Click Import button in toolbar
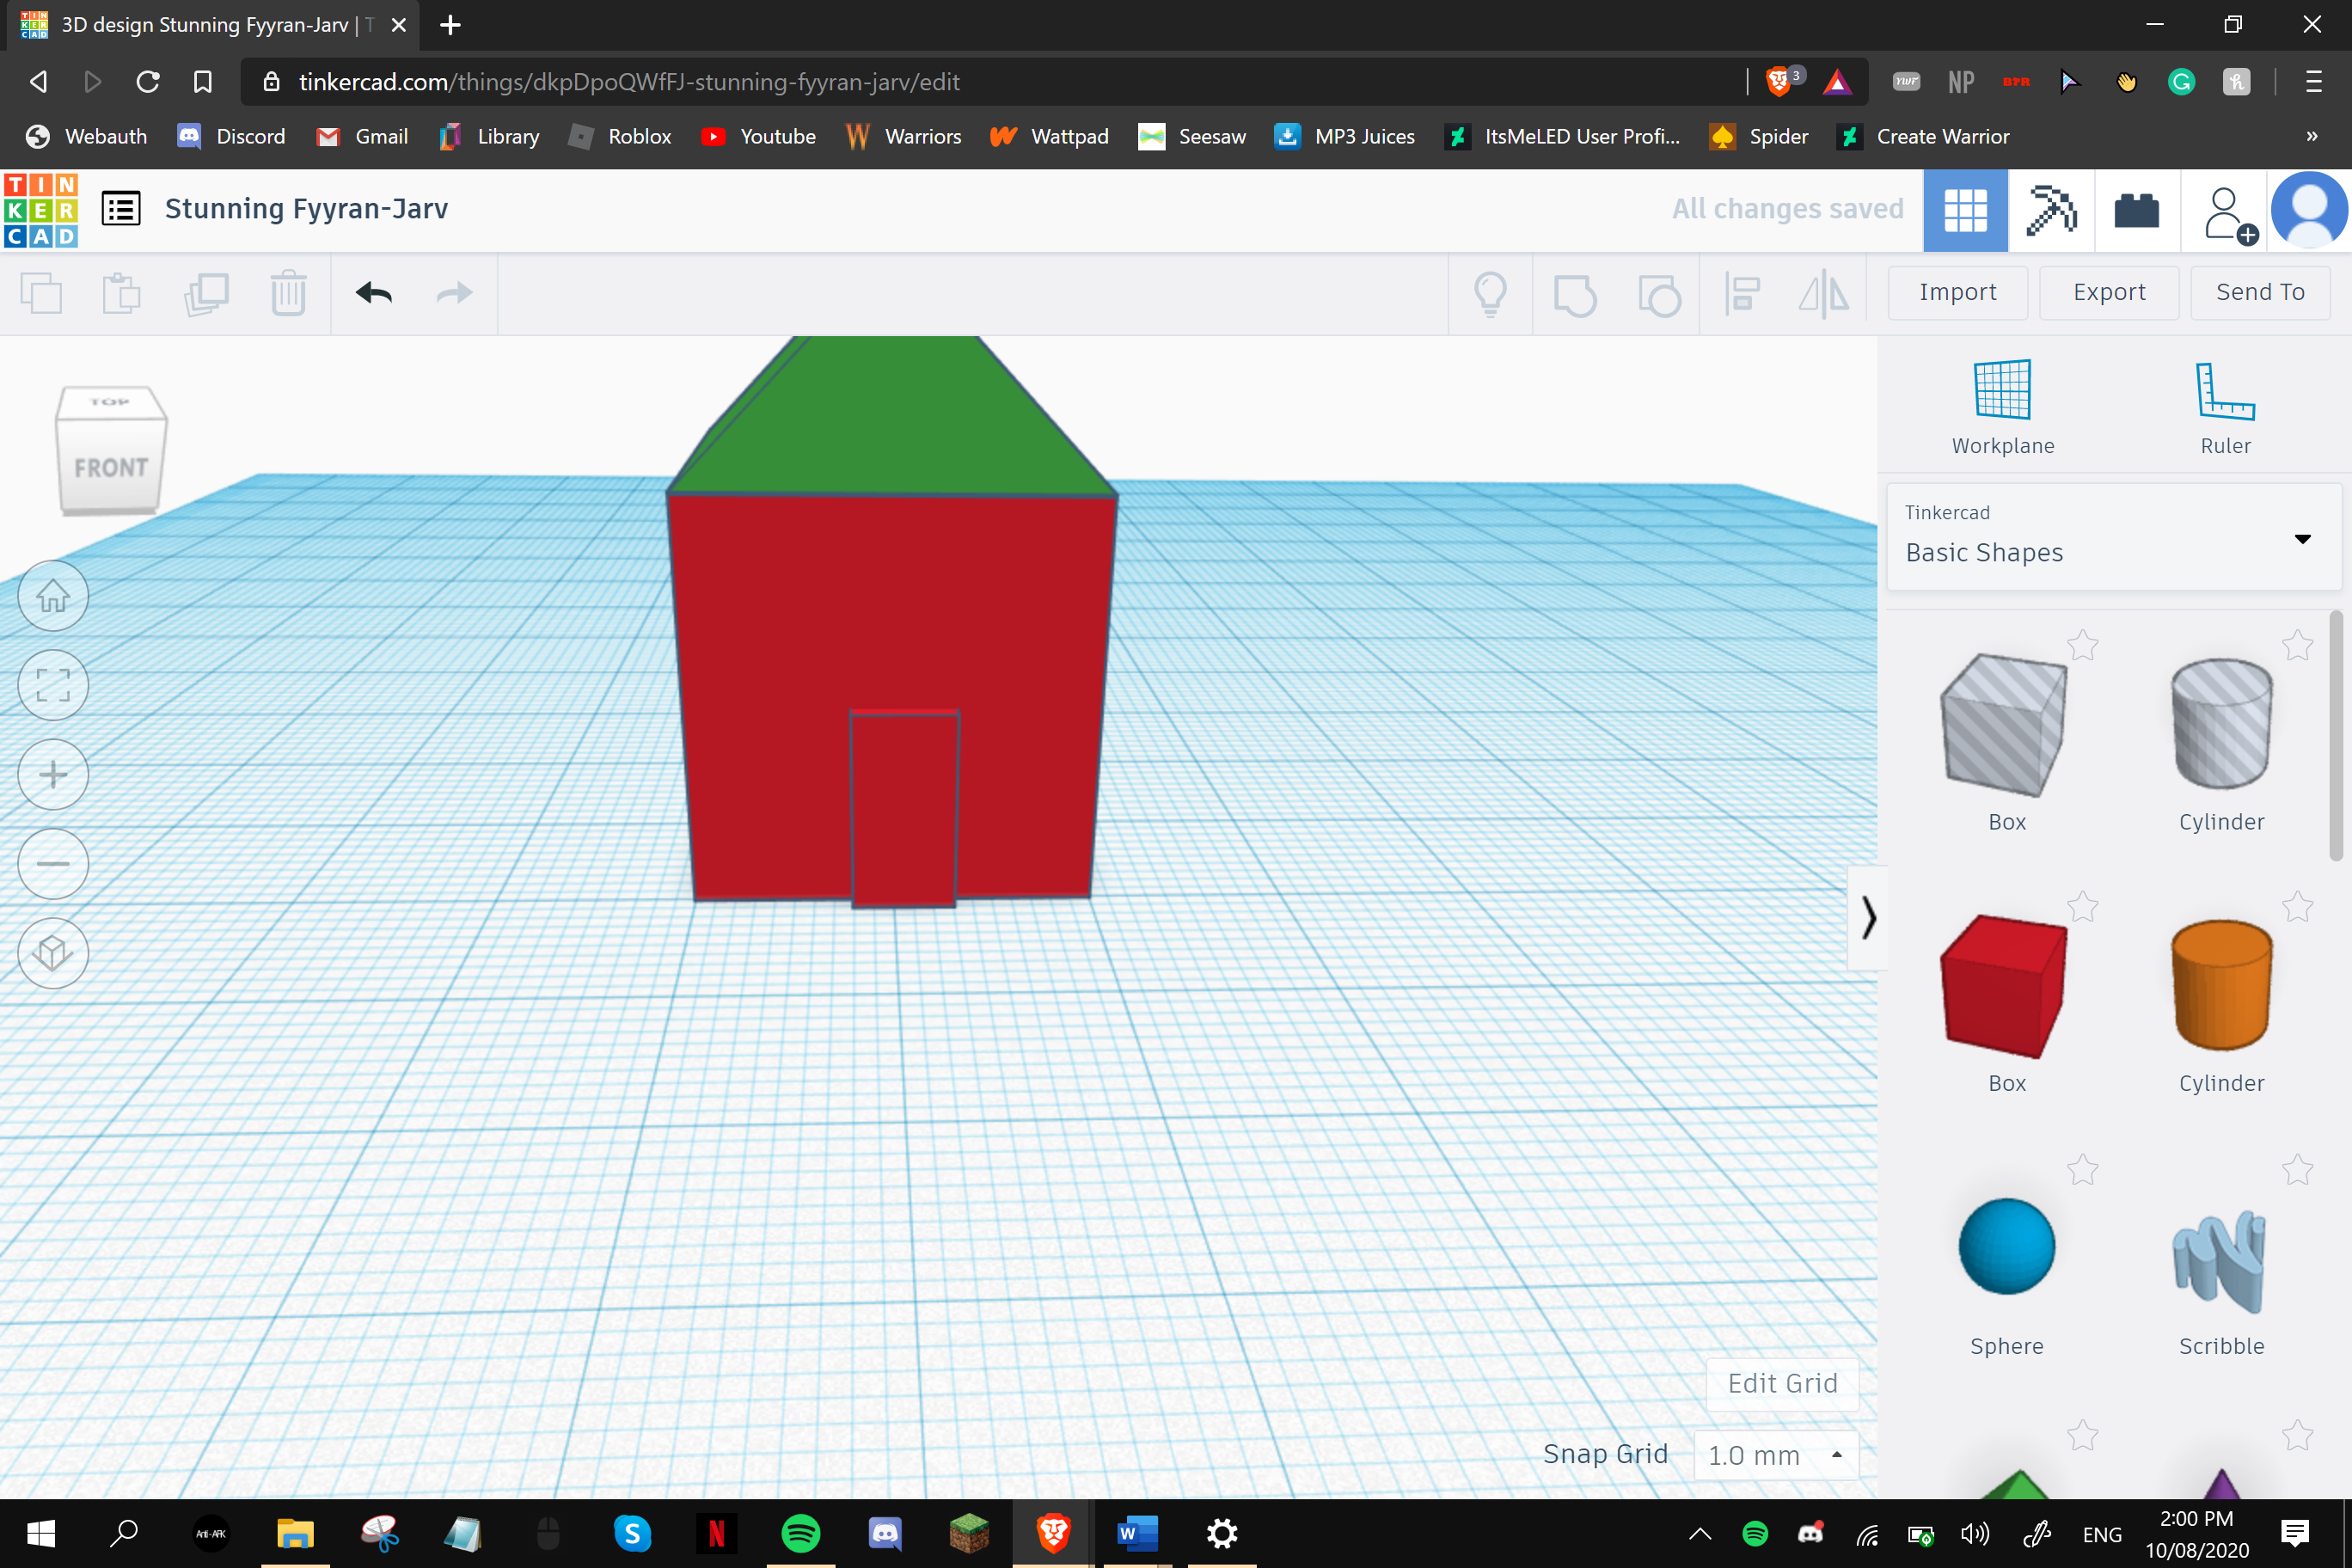This screenshot has width=2352, height=1568. (x=1957, y=292)
